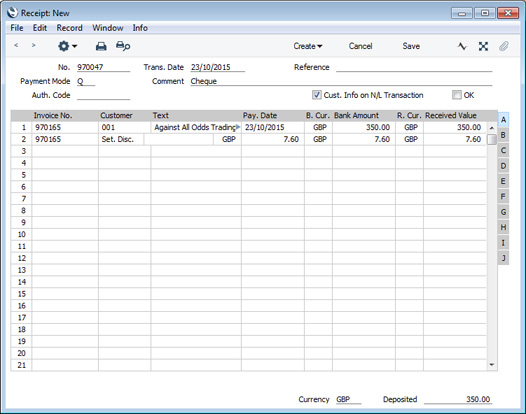This screenshot has width=526, height=414.
Task: Click the link manager cross-arrows icon
Action: (483, 46)
